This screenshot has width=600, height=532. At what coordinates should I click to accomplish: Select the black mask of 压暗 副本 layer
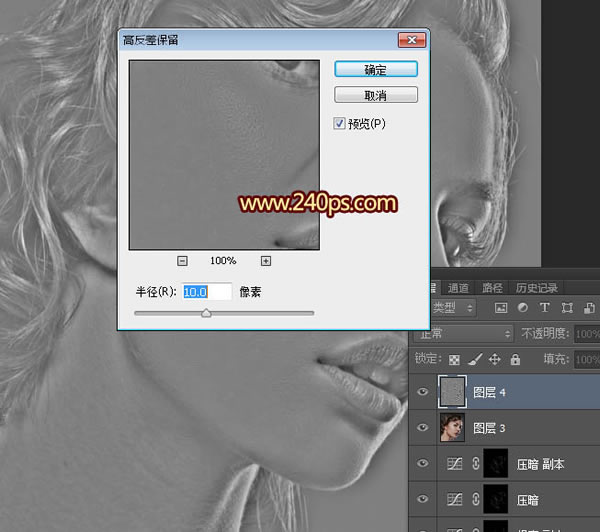pyautogui.click(x=496, y=463)
